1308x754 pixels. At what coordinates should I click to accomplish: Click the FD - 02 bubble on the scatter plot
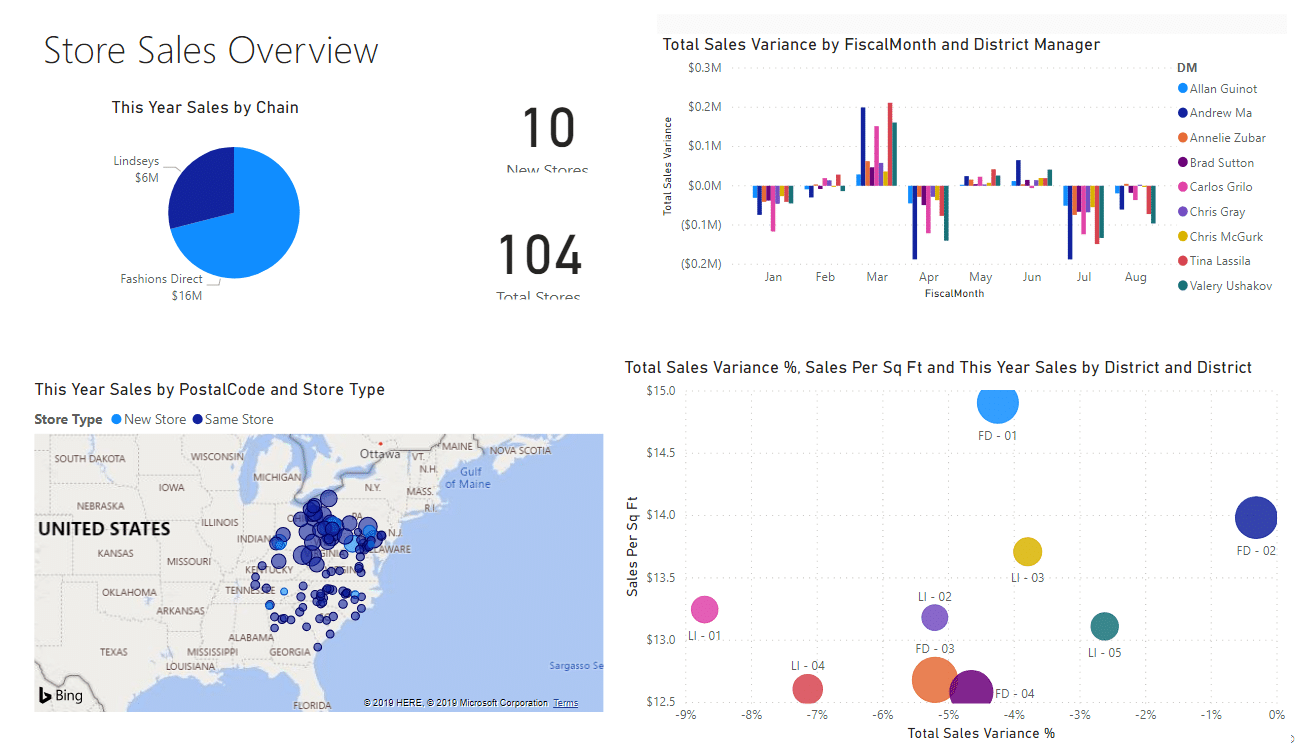1256,517
